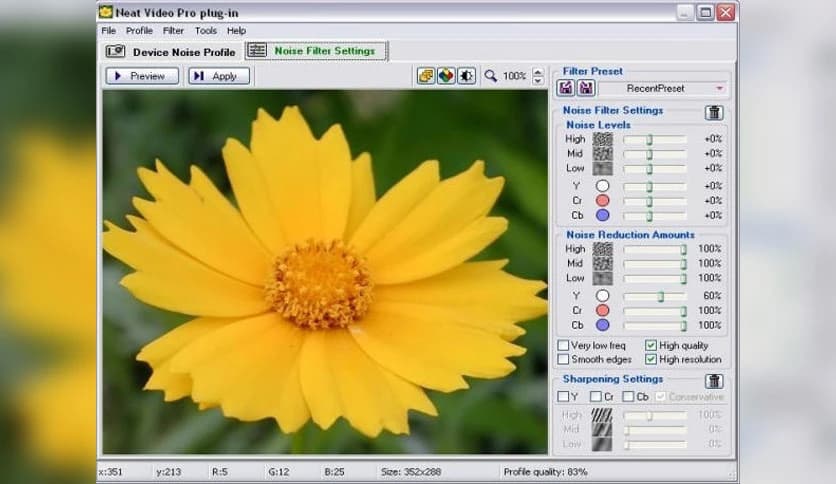Open the Help menu
The image size is (836, 484).
(236, 30)
